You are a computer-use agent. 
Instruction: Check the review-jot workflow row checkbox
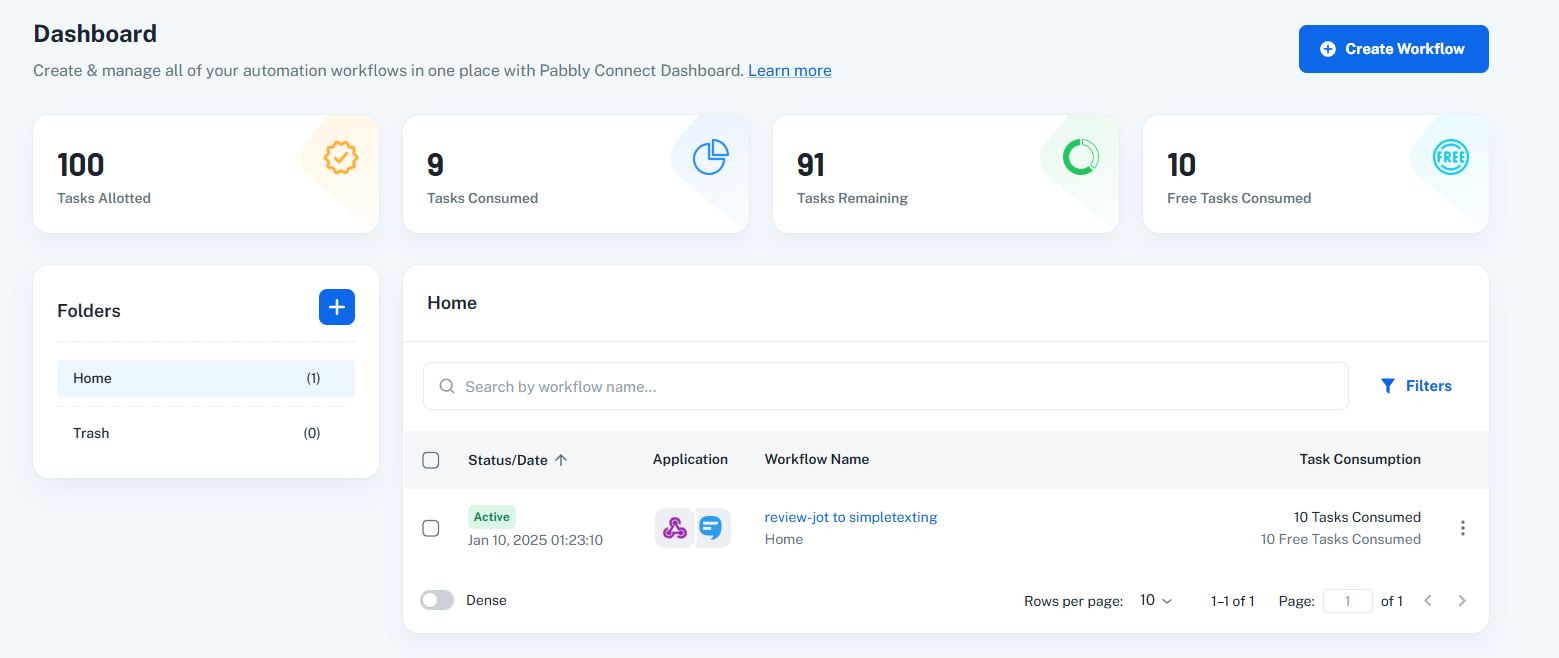431,528
